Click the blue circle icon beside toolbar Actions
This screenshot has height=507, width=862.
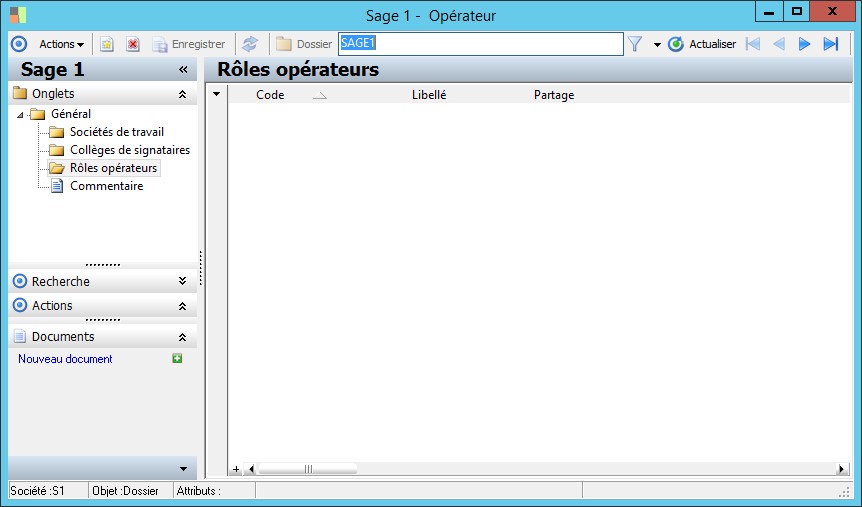pos(19,44)
